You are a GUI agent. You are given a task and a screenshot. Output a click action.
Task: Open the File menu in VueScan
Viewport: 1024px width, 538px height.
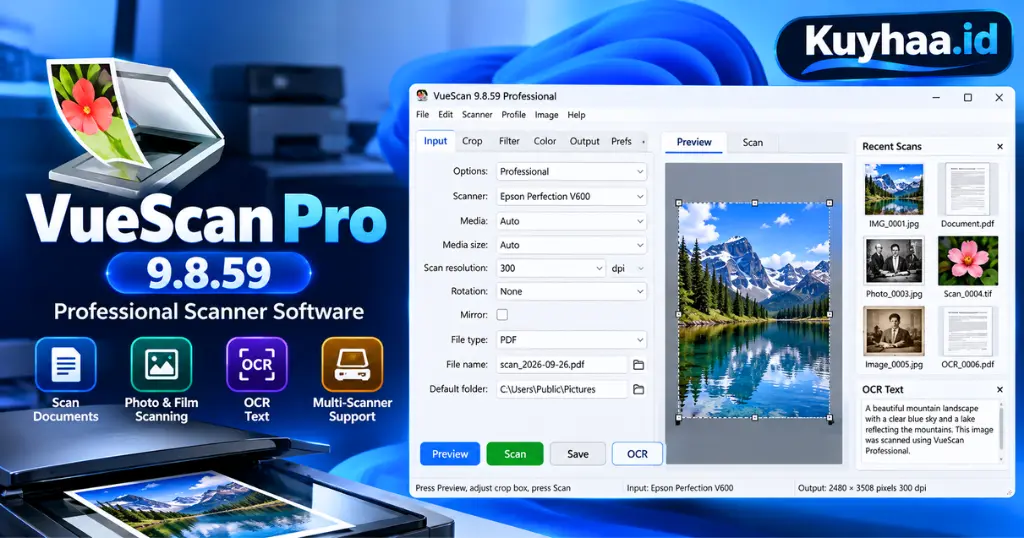point(423,115)
